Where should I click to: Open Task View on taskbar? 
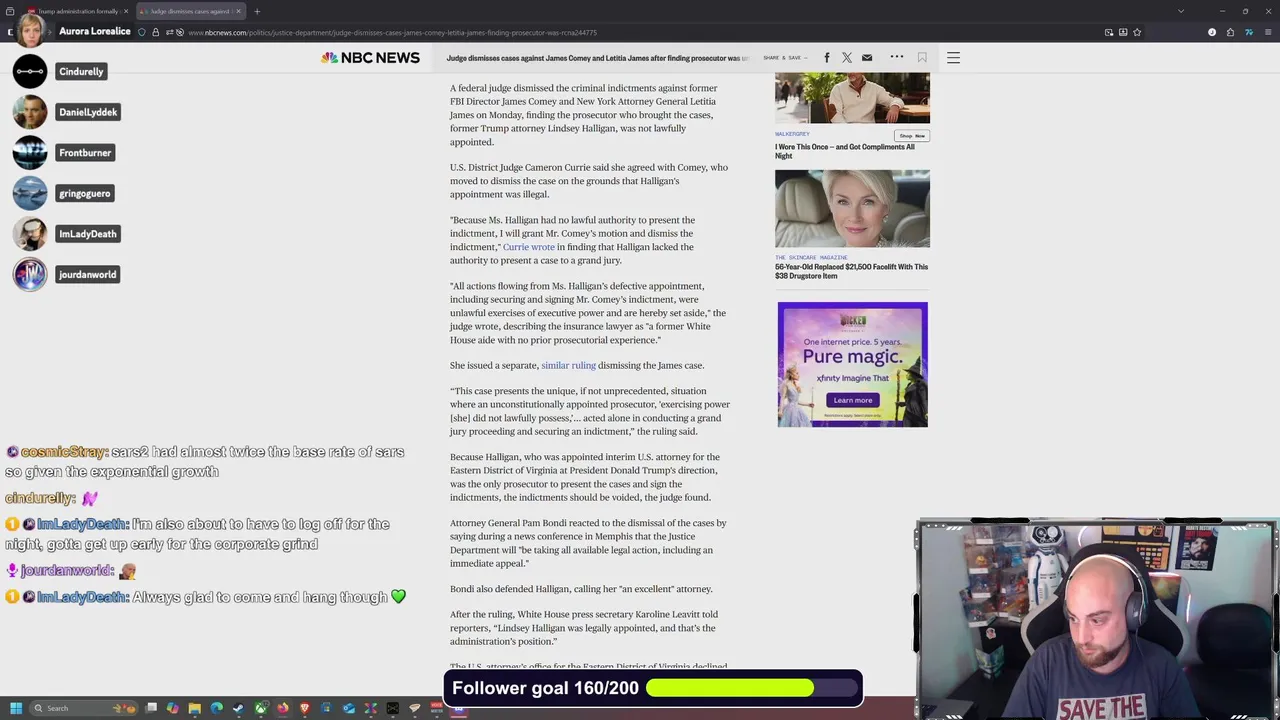[x=151, y=708]
